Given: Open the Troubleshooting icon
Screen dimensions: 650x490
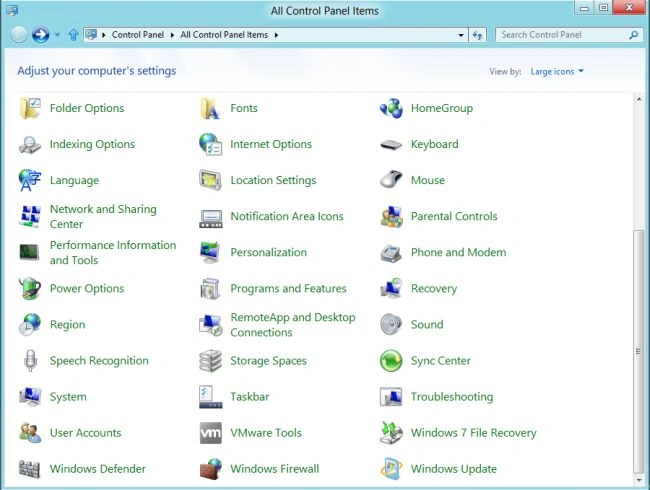Looking at the screenshot, I should pyautogui.click(x=391, y=397).
